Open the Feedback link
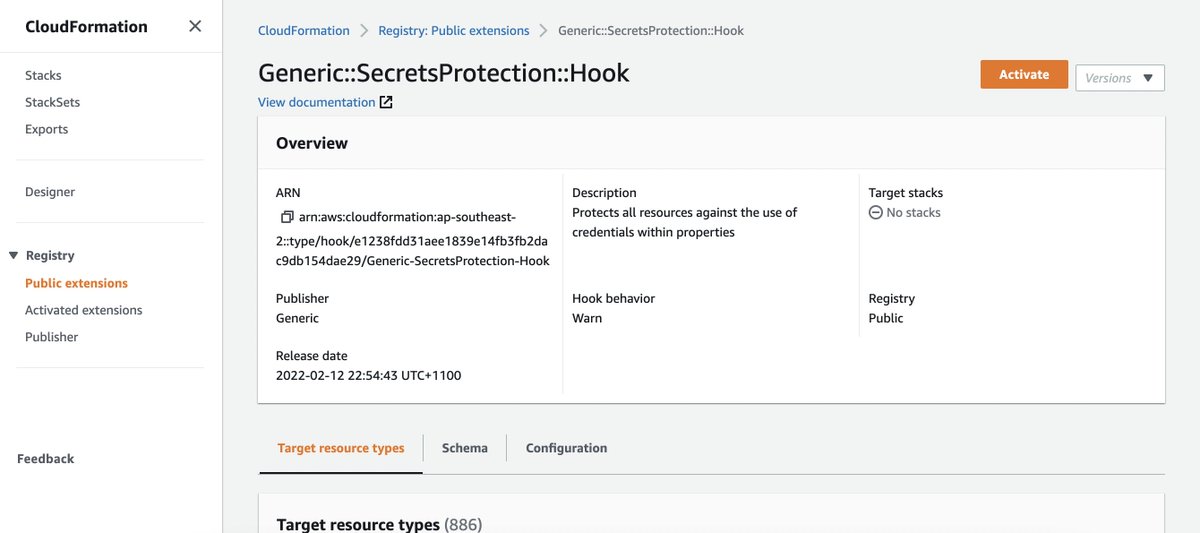1200x533 pixels. [x=46, y=459]
